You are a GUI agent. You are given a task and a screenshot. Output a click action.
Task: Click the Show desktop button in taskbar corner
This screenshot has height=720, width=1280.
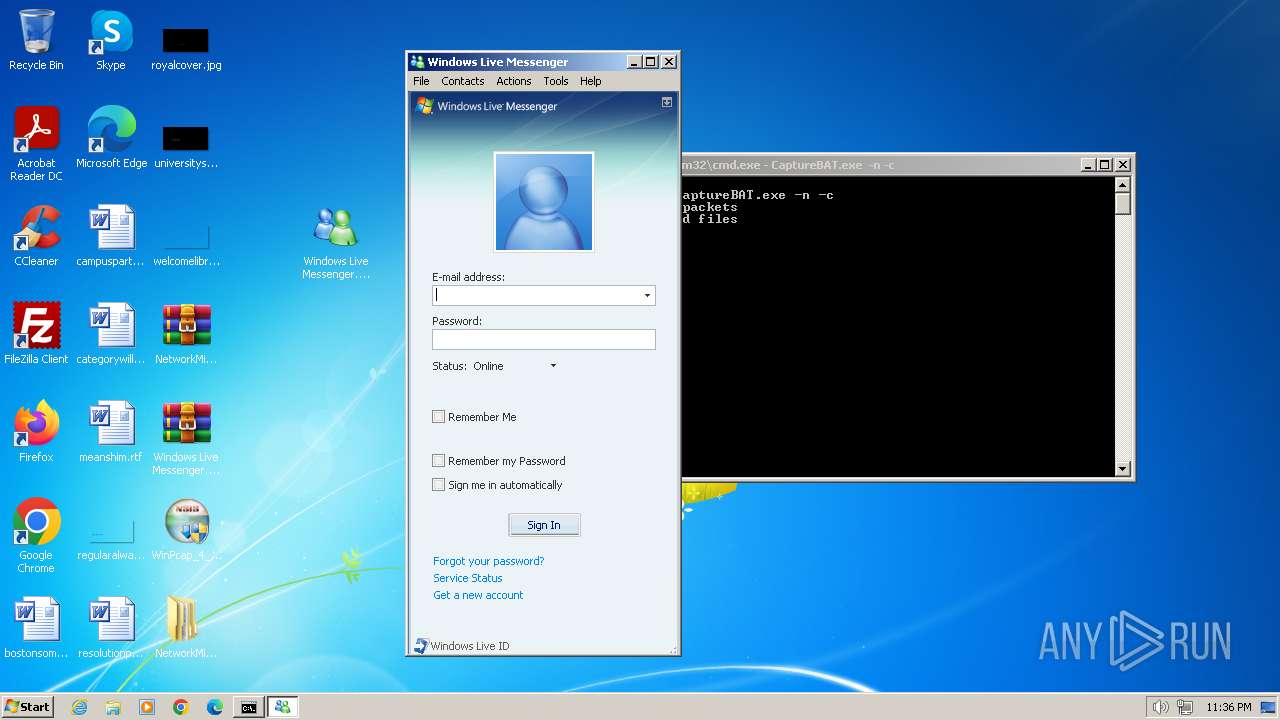1269,707
